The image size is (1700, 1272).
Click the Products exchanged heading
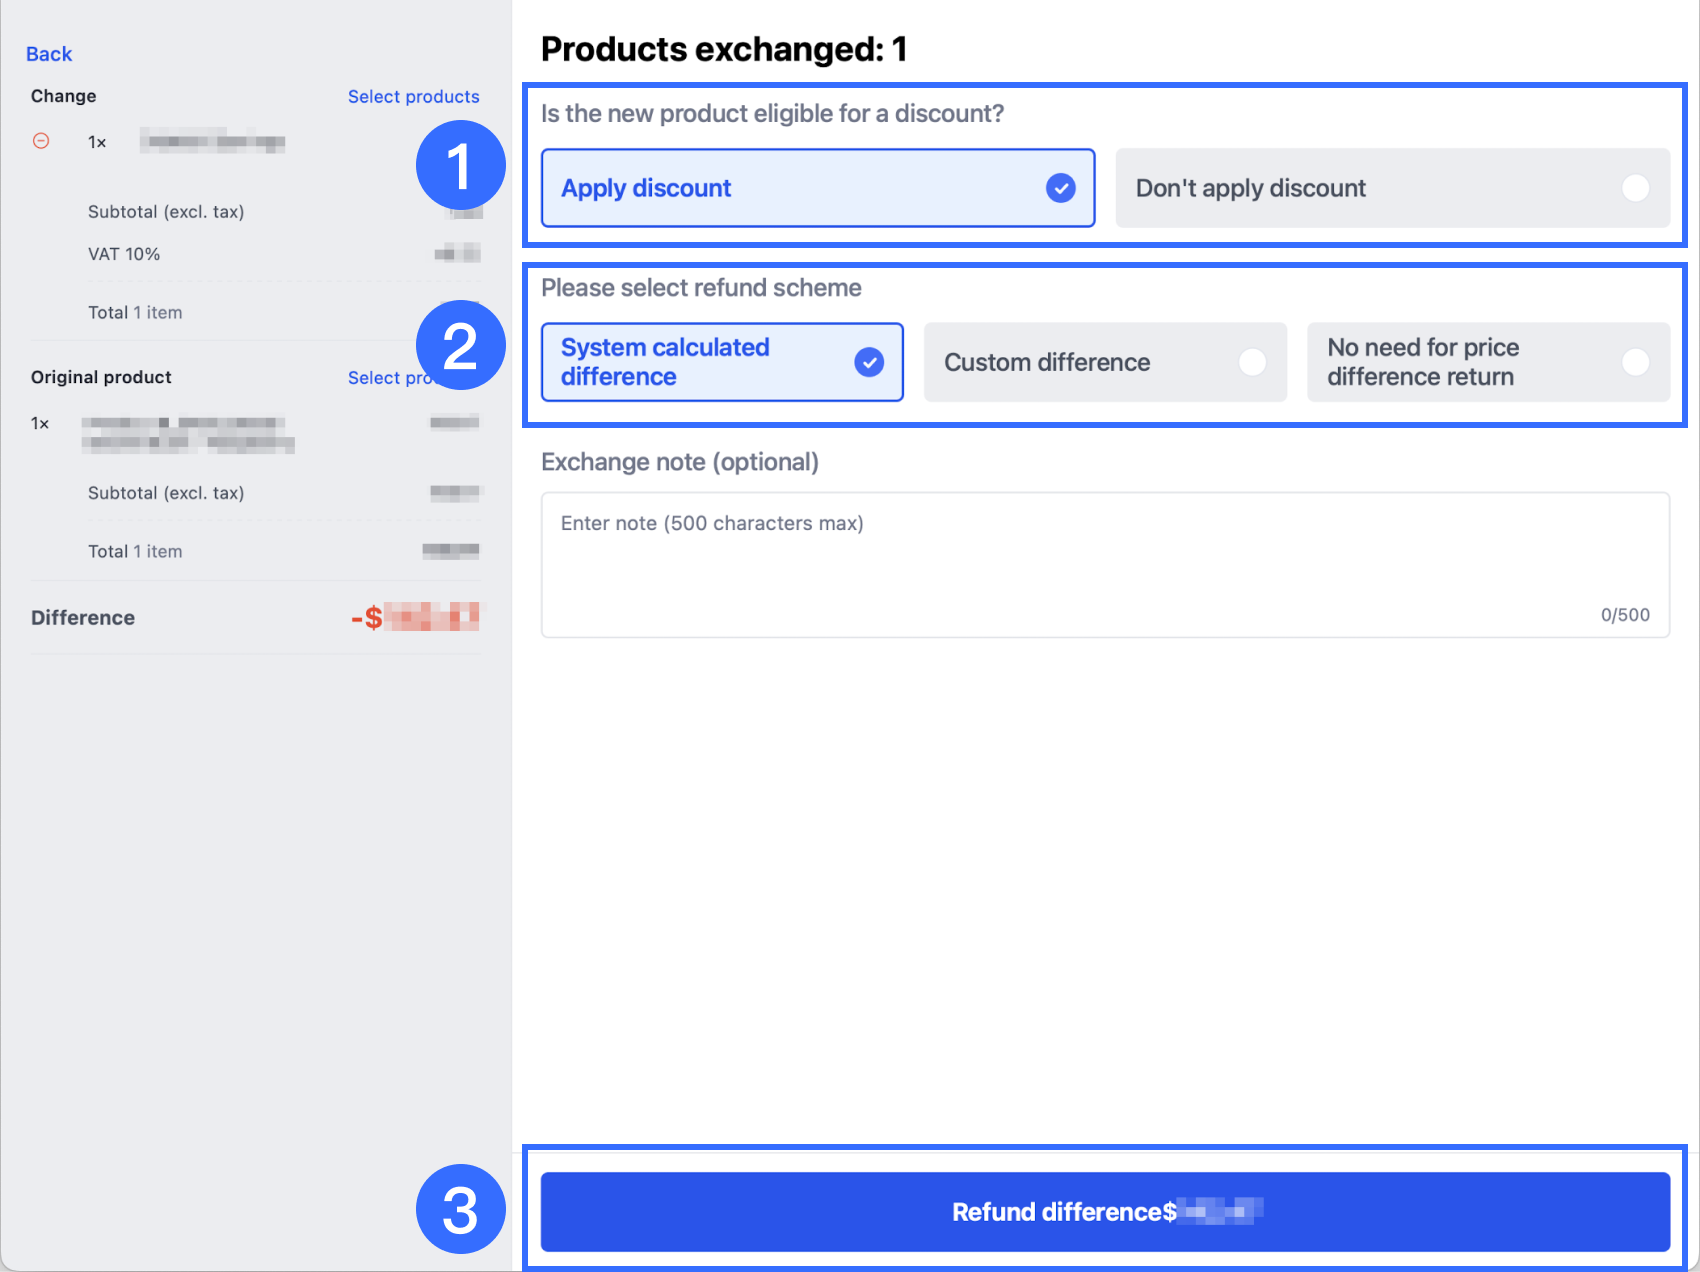coord(724,49)
